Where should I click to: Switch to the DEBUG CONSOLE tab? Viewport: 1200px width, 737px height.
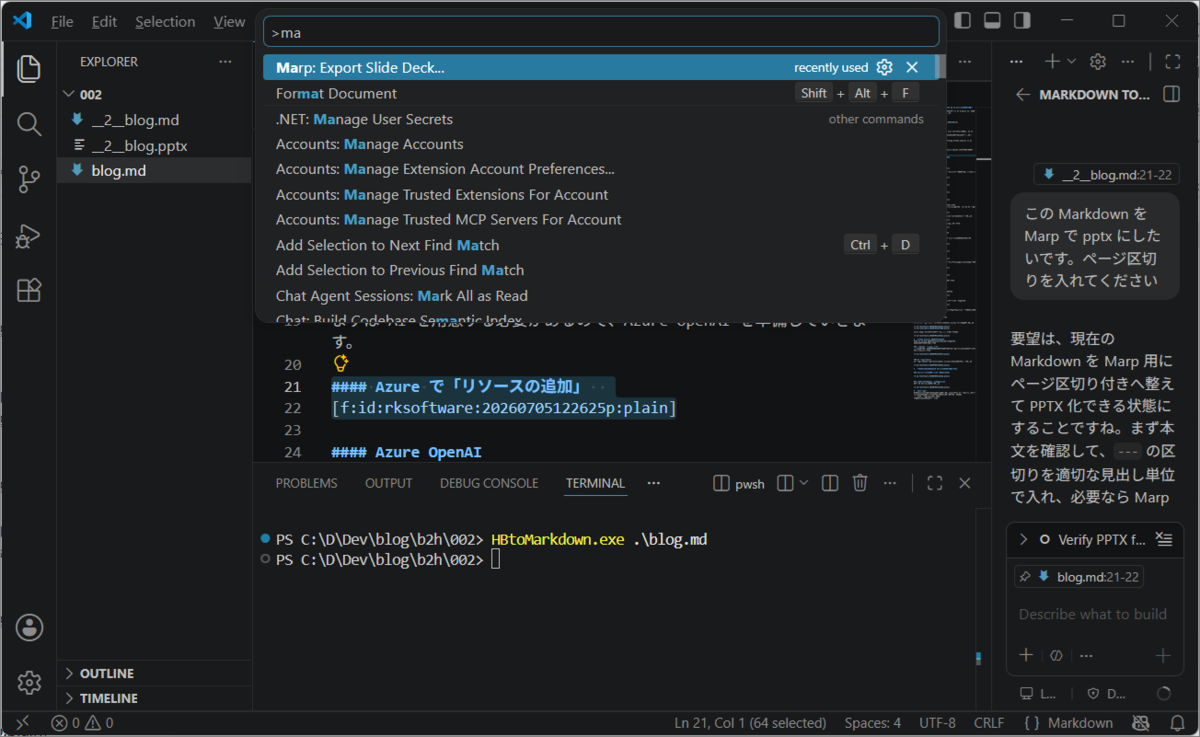488,483
